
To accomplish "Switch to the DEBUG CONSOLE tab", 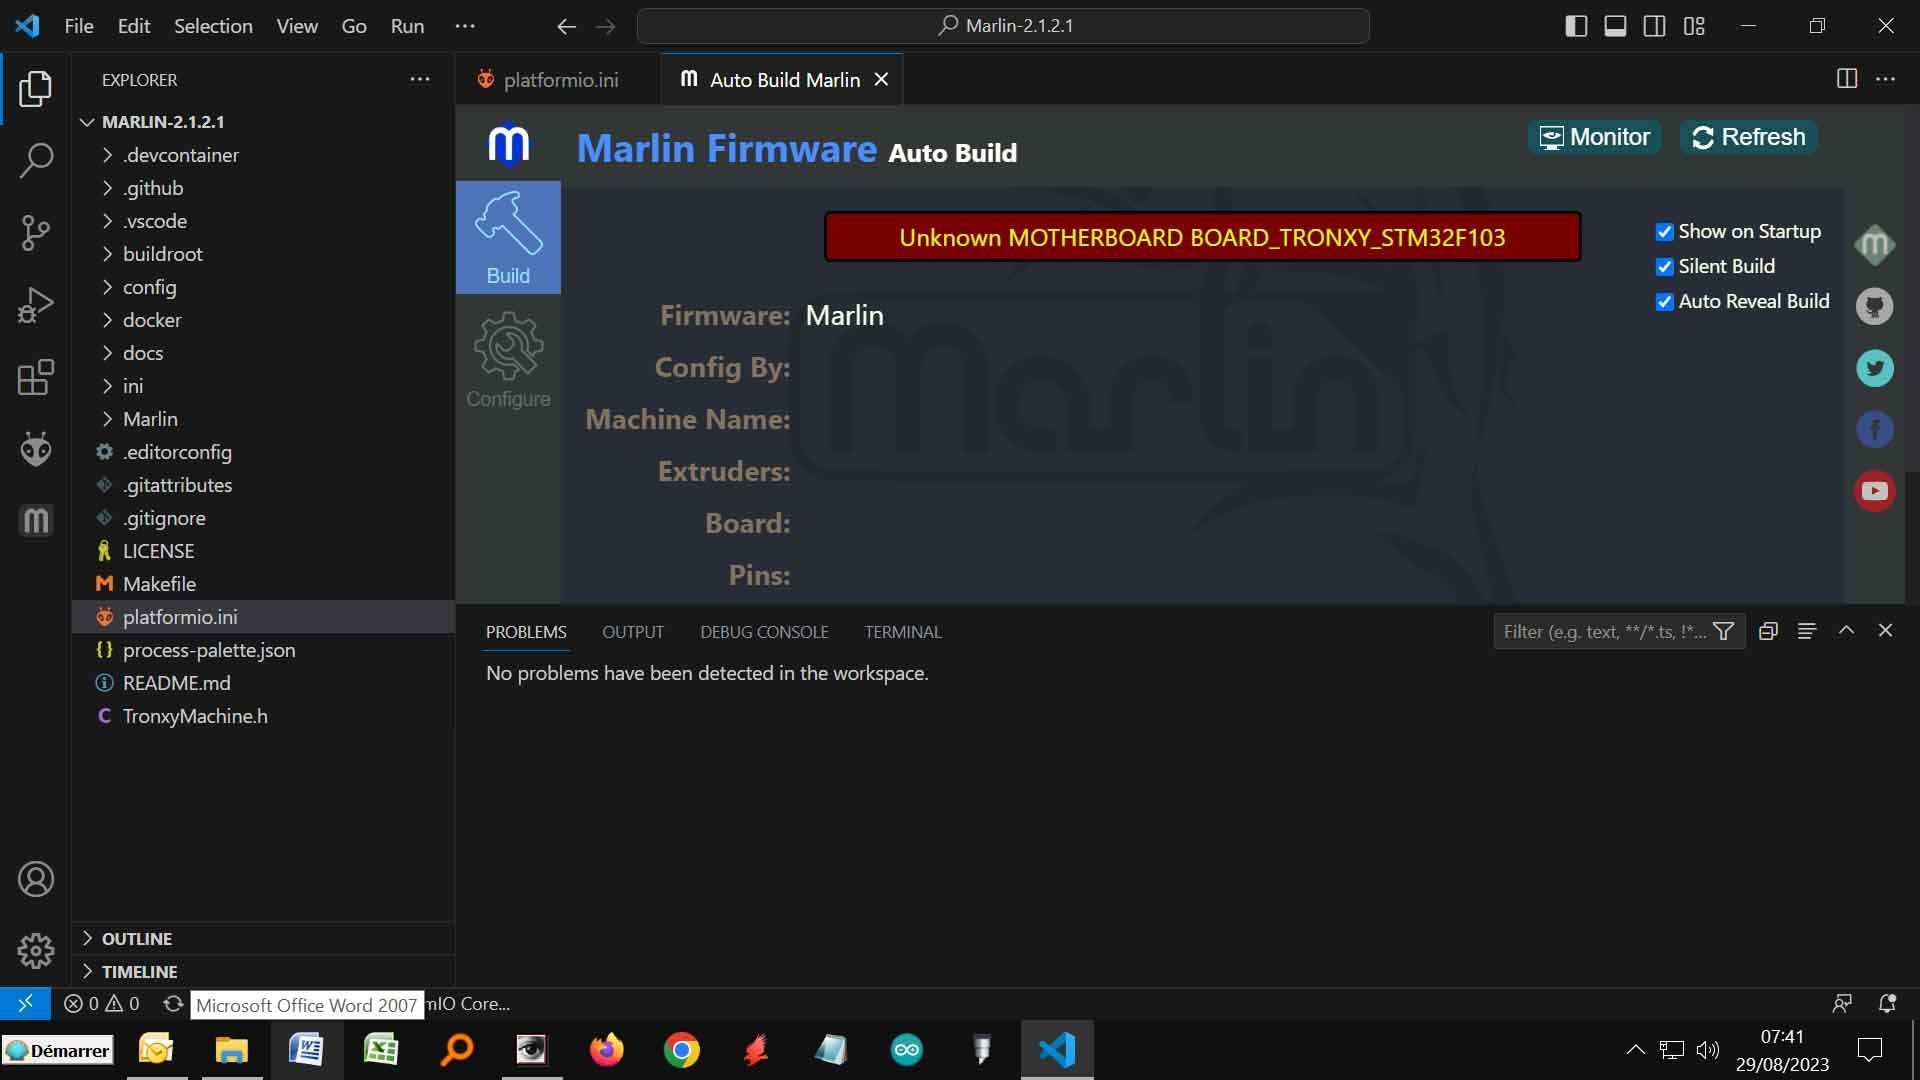I will point(764,632).
